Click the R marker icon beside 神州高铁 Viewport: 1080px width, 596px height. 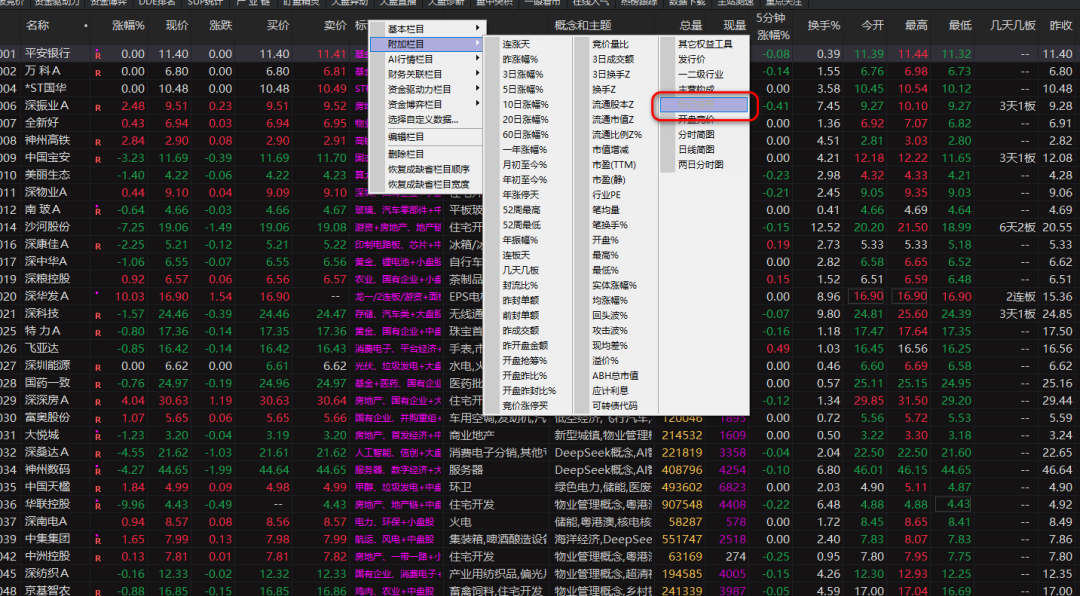click(x=98, y=141)
